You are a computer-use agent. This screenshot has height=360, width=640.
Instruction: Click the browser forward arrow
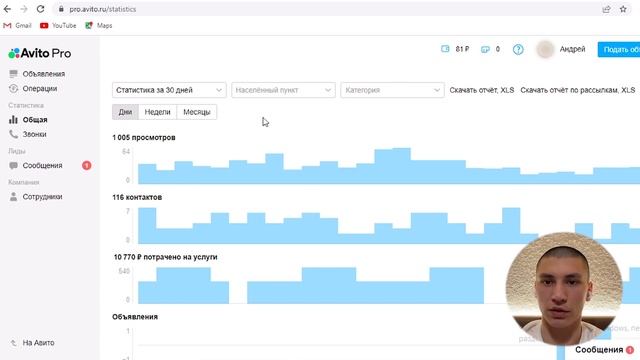point(24,9)
